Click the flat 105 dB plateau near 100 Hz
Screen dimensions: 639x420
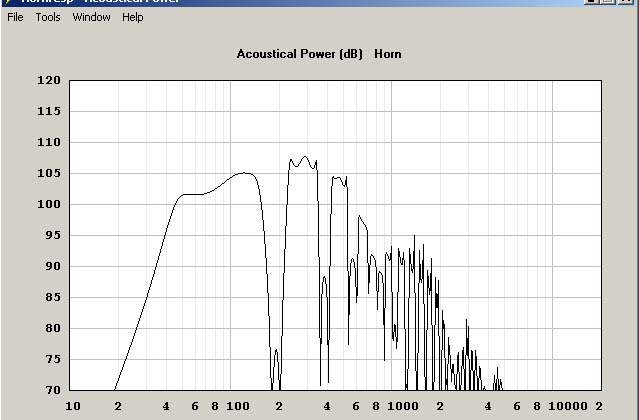point(245,173)
